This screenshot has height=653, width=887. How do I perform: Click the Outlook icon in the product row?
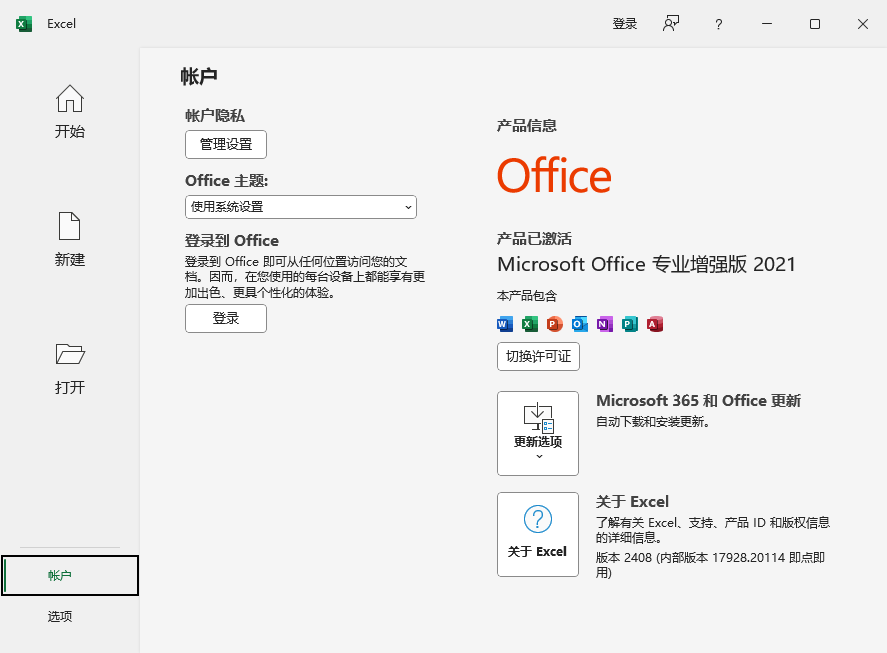579,324
